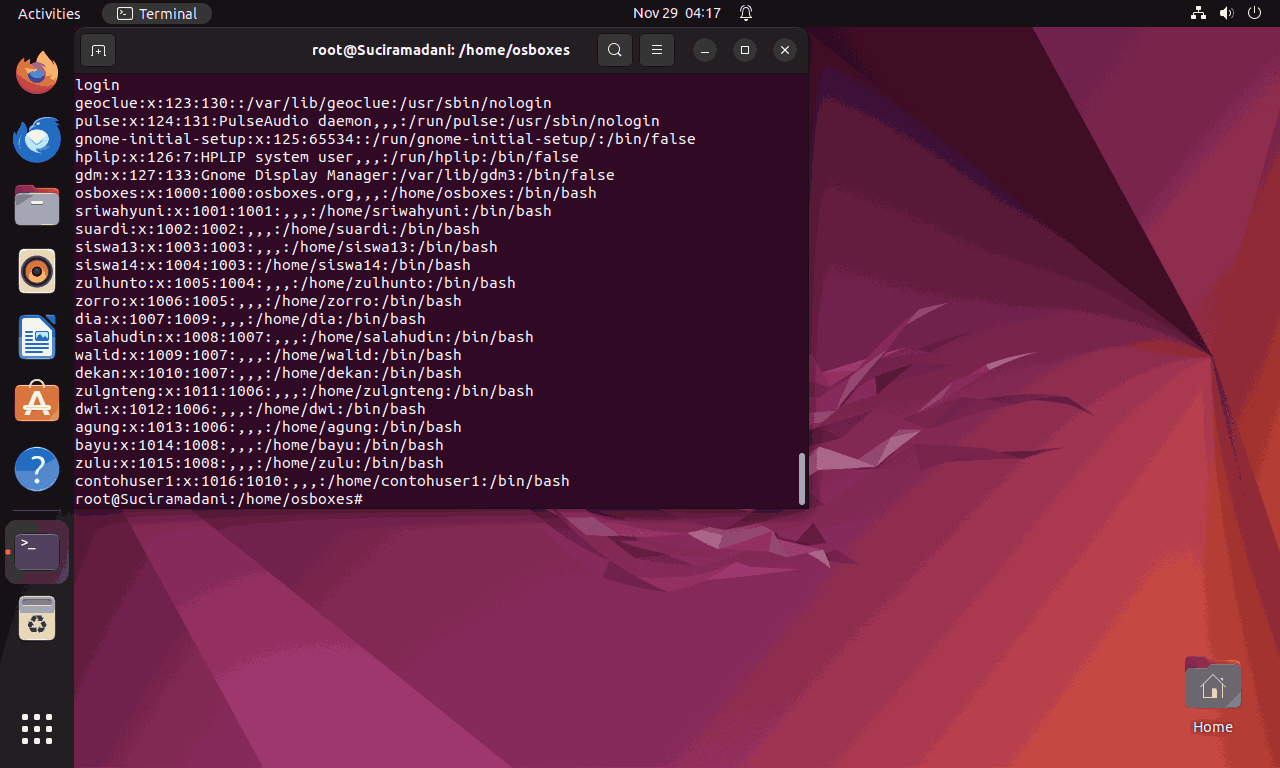Screen dimensions: 1280x768
Task: Close the terminal window
Action: pos(785,50)
